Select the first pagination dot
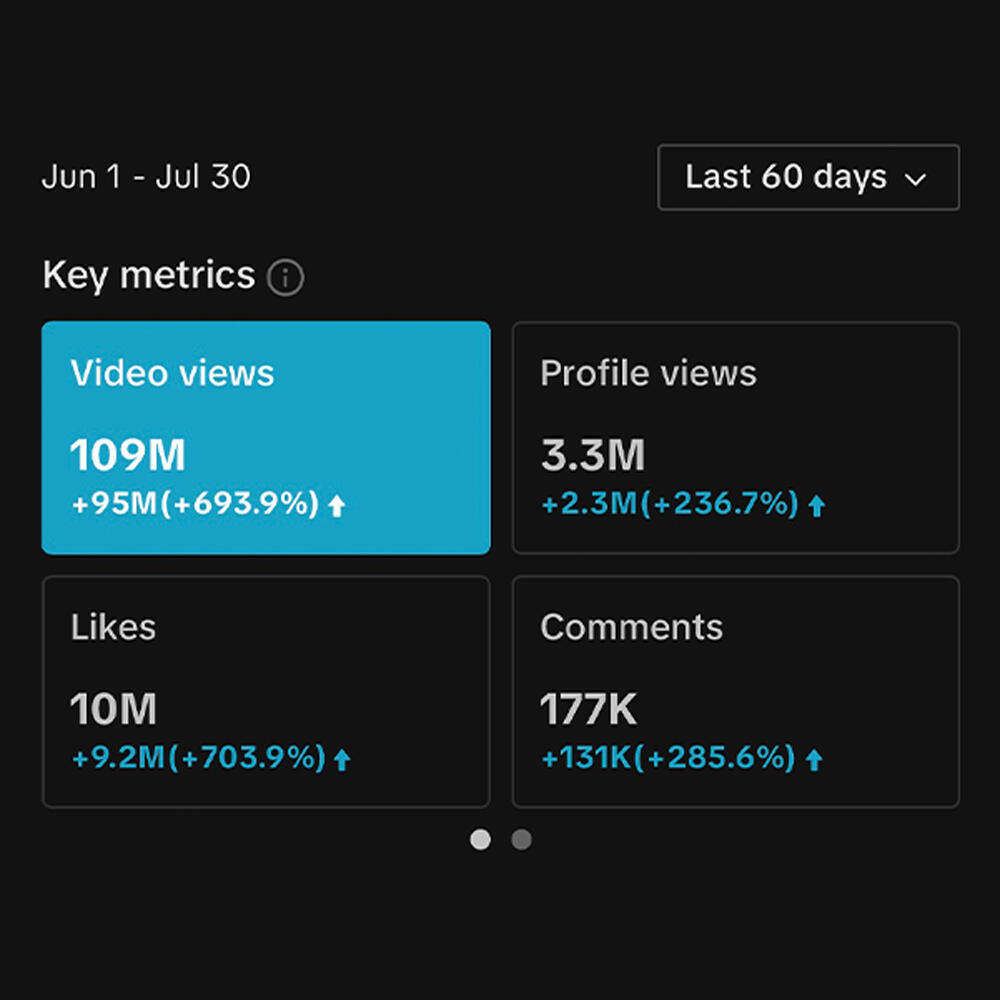1000x1000 pixels. point(481,840)
